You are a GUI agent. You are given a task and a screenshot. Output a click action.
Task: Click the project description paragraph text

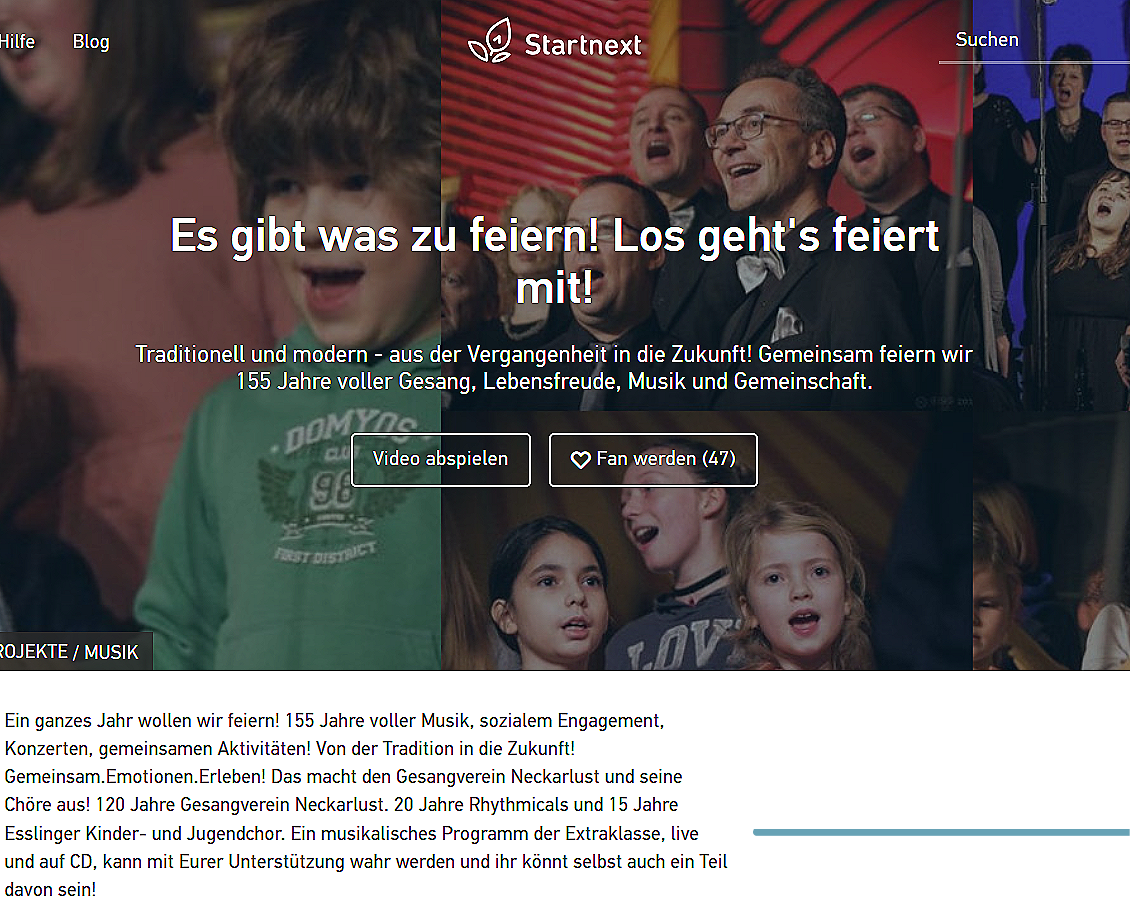click(366, 805)
